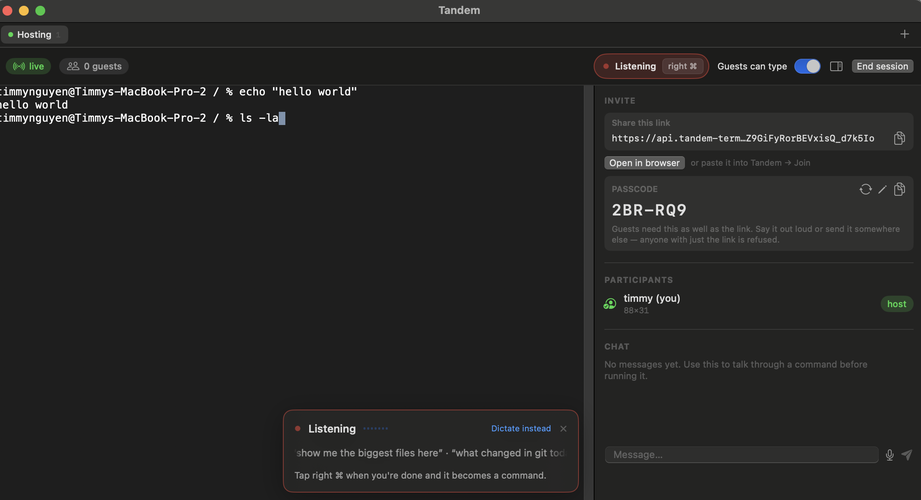Open the invite link in browser
The image size is (921, 500).
point(644,163)
